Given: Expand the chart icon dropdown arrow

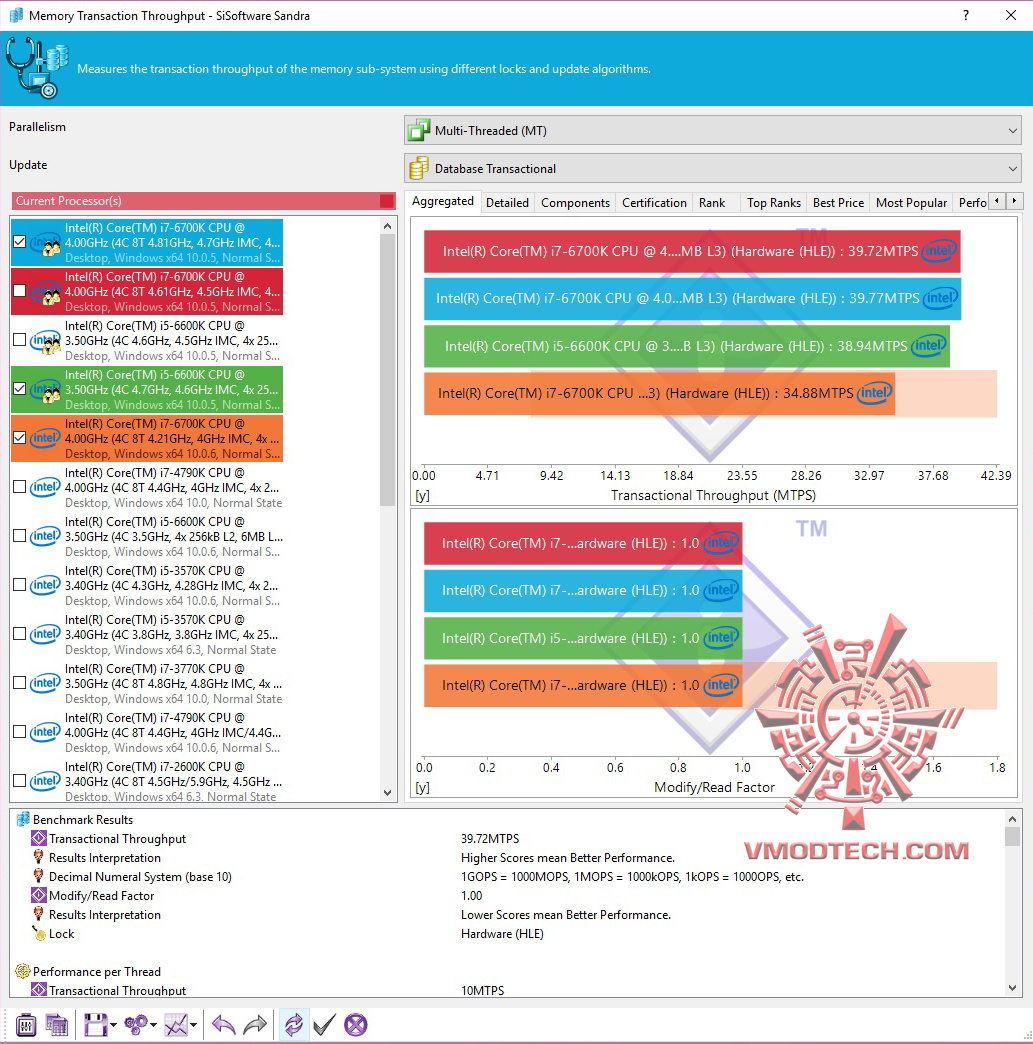Looking at the screenshot, I should click(193, 1025).
